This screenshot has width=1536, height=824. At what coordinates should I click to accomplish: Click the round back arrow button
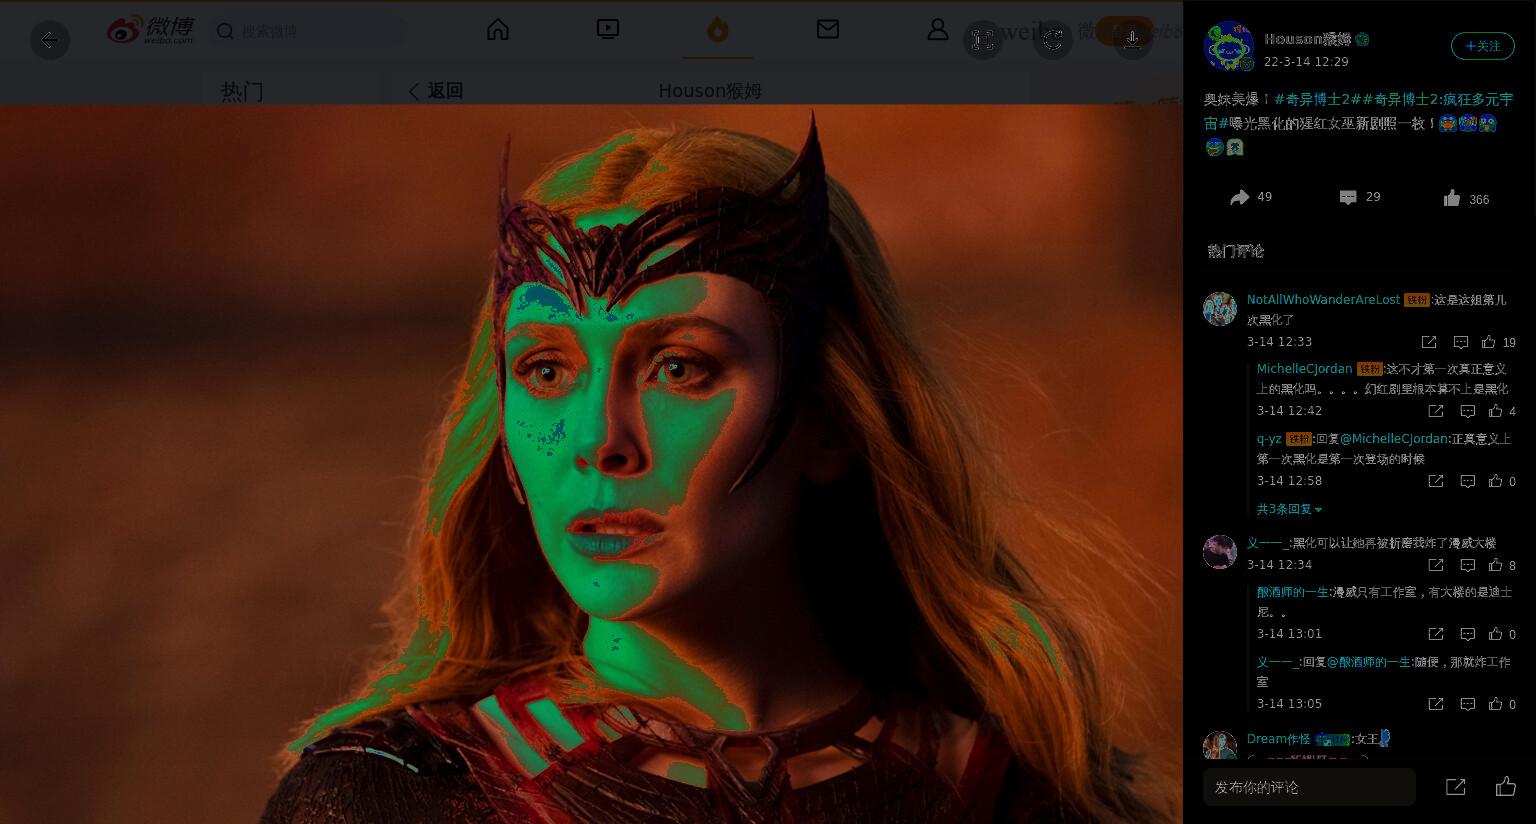50,40
